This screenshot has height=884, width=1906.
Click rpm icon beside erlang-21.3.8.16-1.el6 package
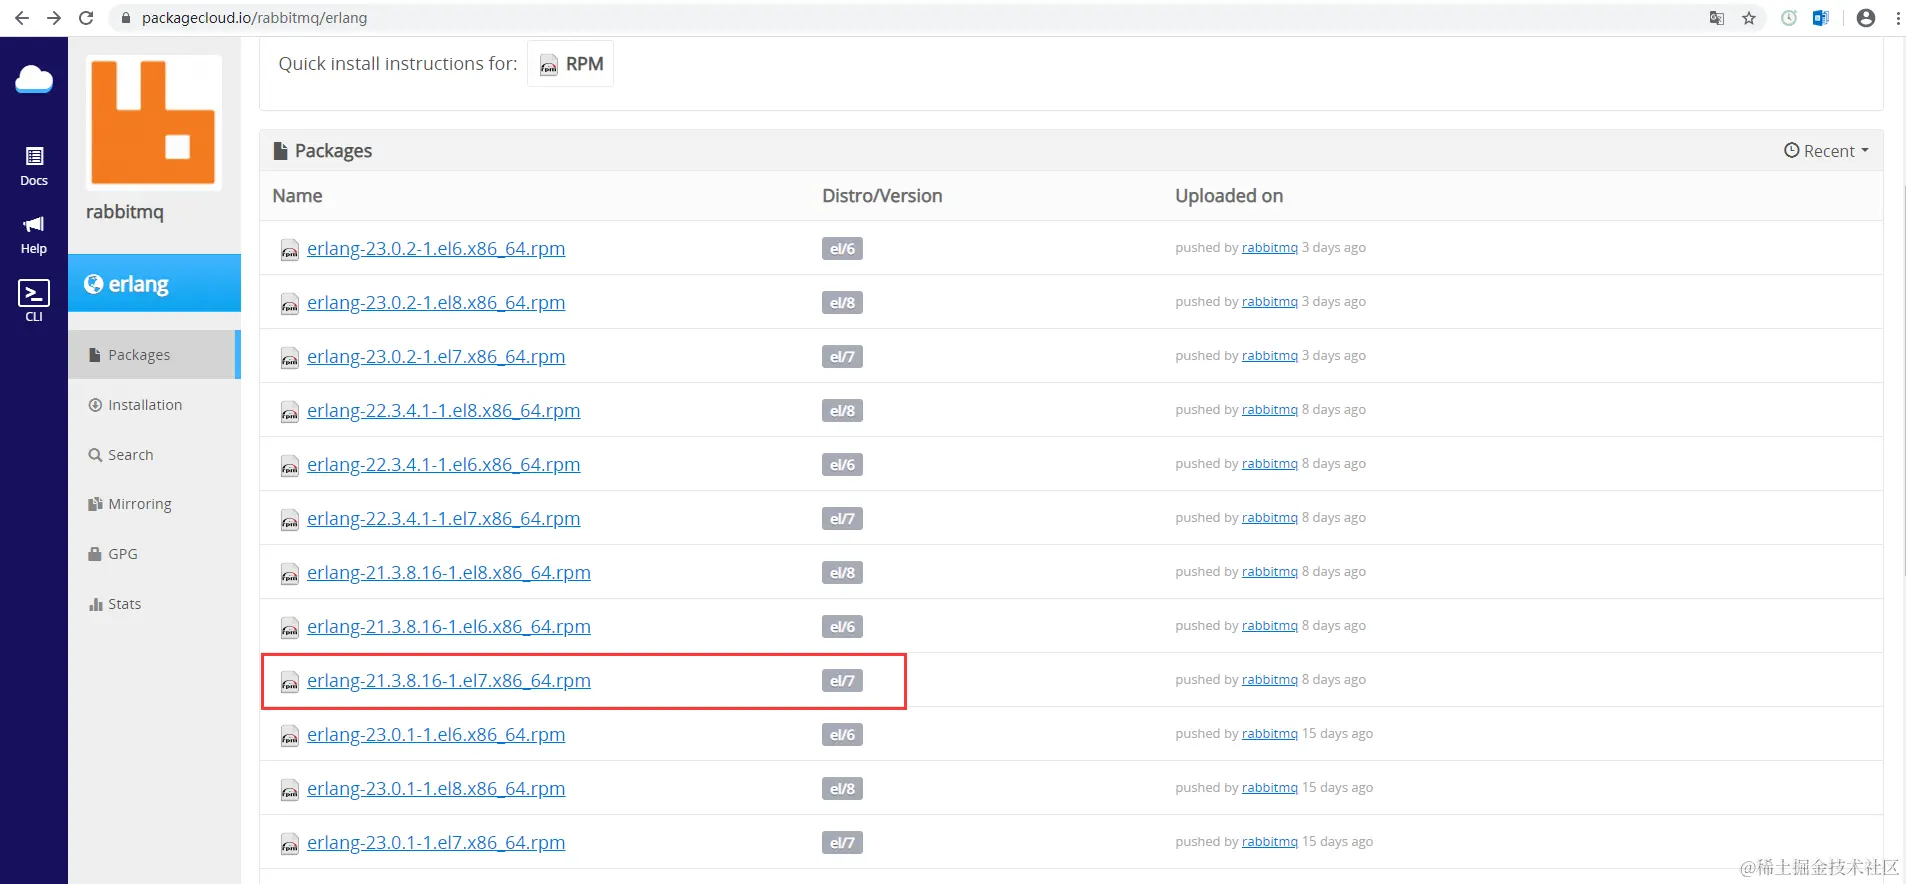(x=290, y=628)
